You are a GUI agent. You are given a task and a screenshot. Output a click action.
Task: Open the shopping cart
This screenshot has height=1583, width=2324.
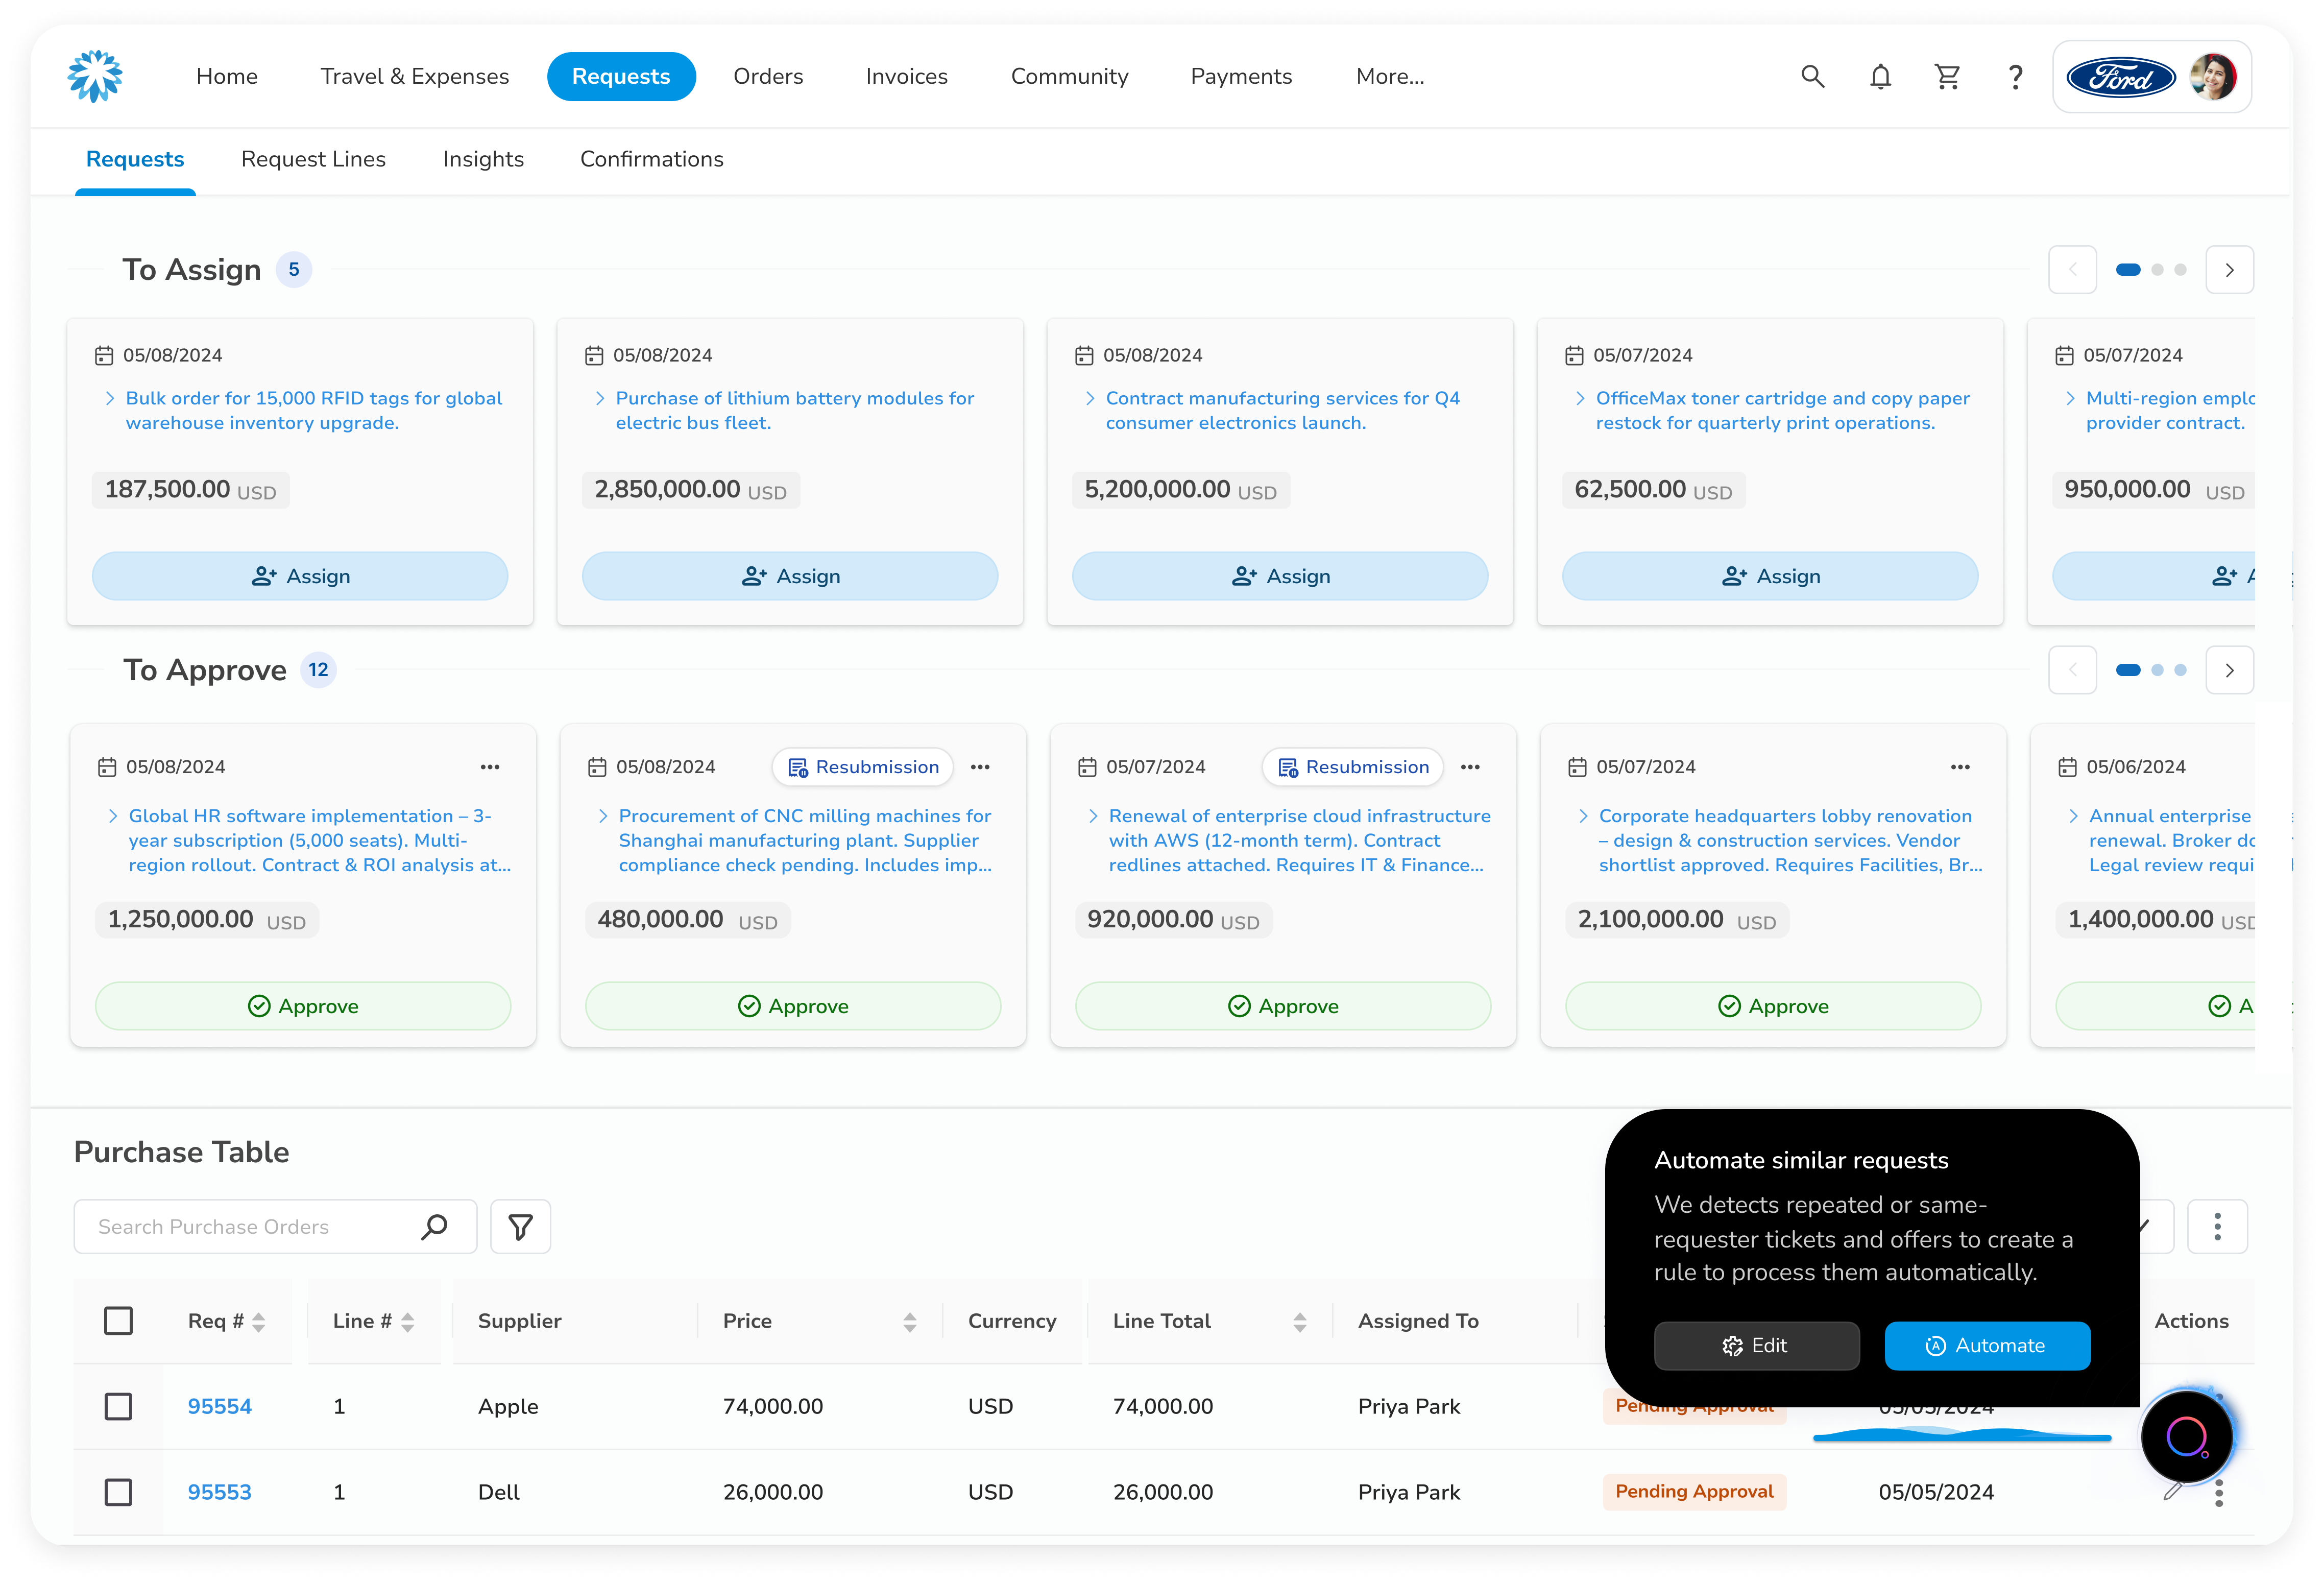click(x=1947, y=77)
